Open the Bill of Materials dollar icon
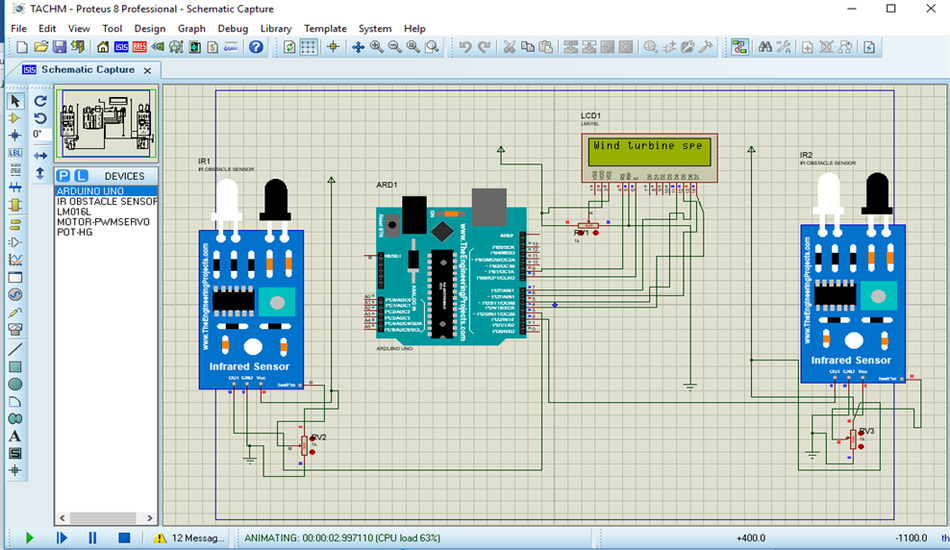The width and height of the screenshot is (950, 550). point(213,47)
